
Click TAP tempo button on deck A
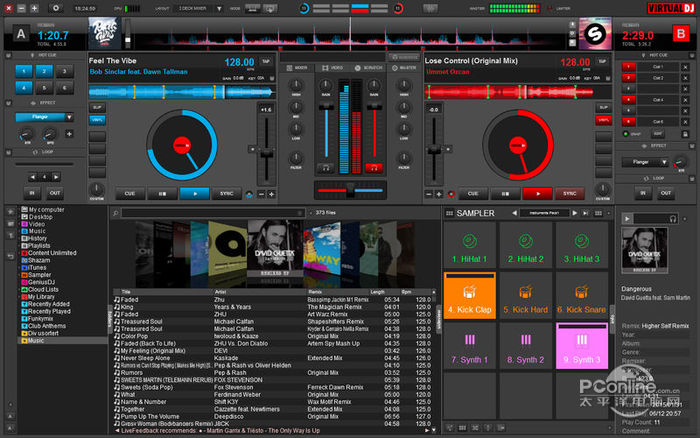click(265, 61)
